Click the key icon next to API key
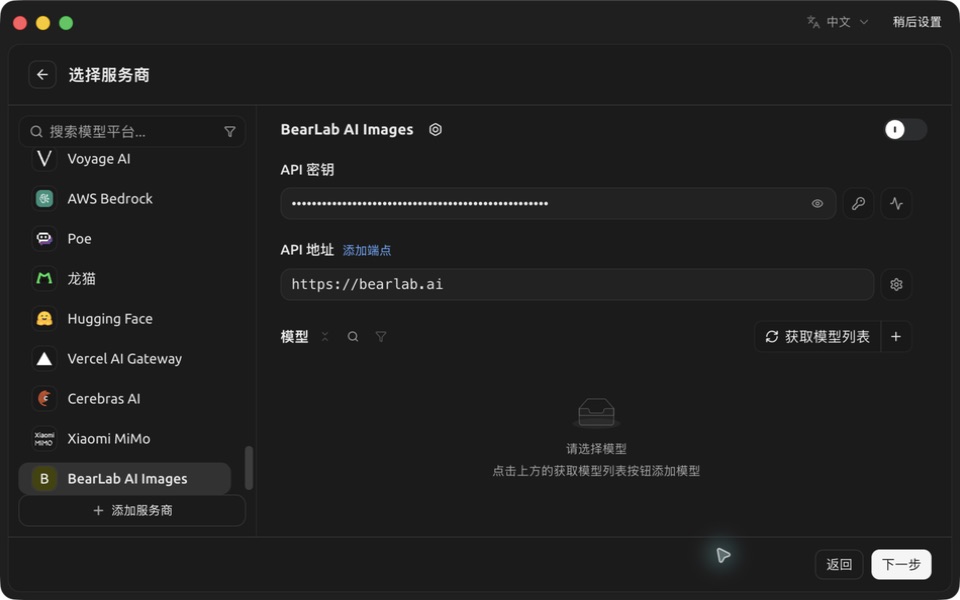The image size is (960, 600). [x=858, y=204]
